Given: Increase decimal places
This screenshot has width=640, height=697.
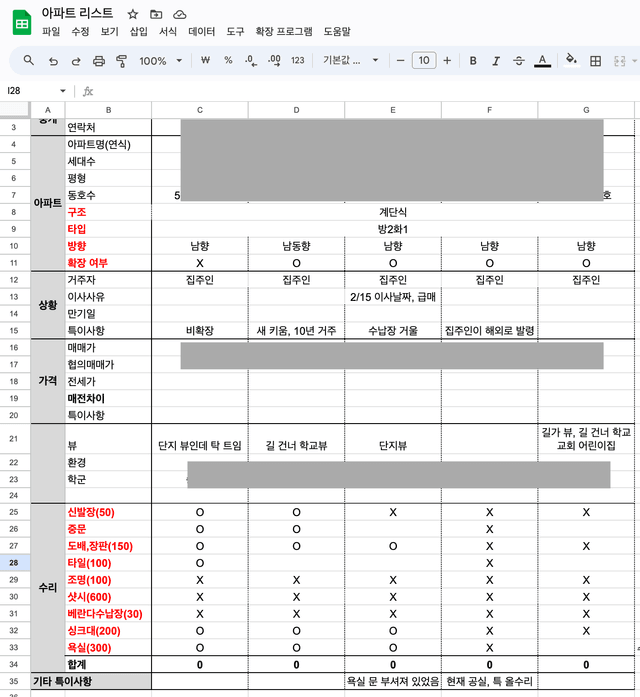Looking at the screenshot, I should click(274, 60).
